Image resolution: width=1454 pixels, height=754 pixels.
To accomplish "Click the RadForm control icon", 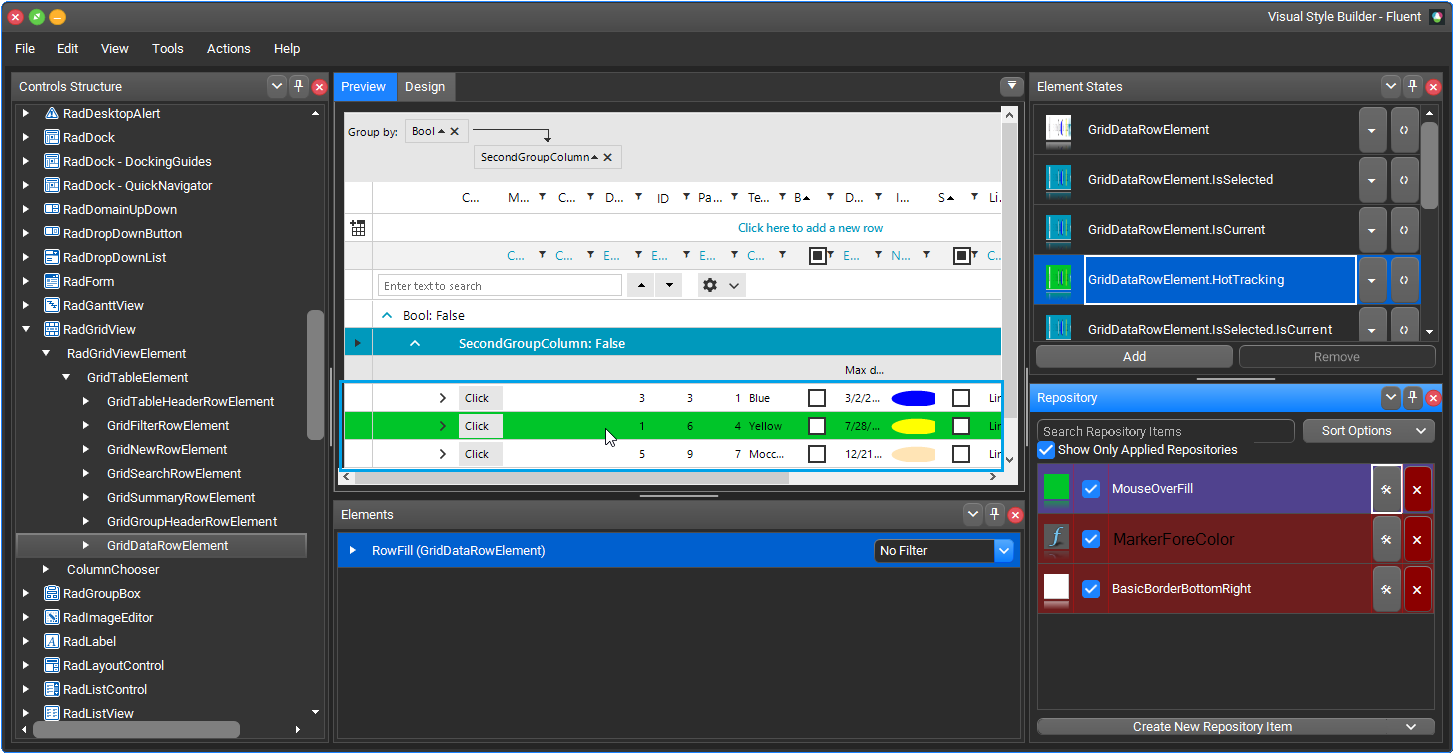I will tap(52, 282).
